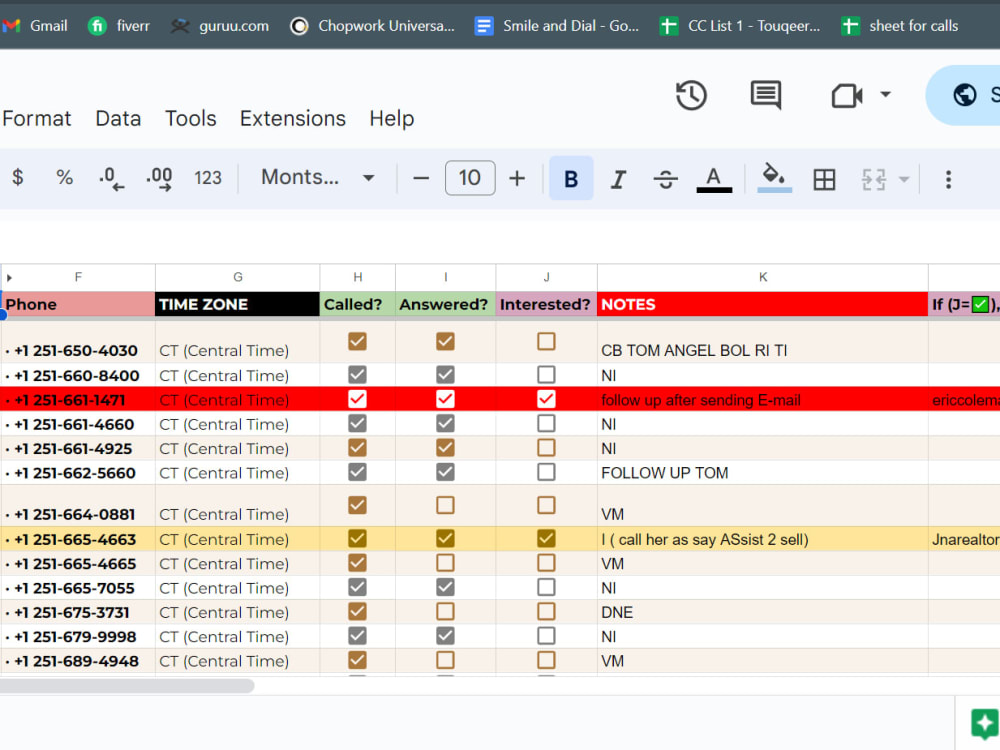Viewport: 1000px width, 750px height.
Task: Open the Tools menu
Action: (191, 119)
